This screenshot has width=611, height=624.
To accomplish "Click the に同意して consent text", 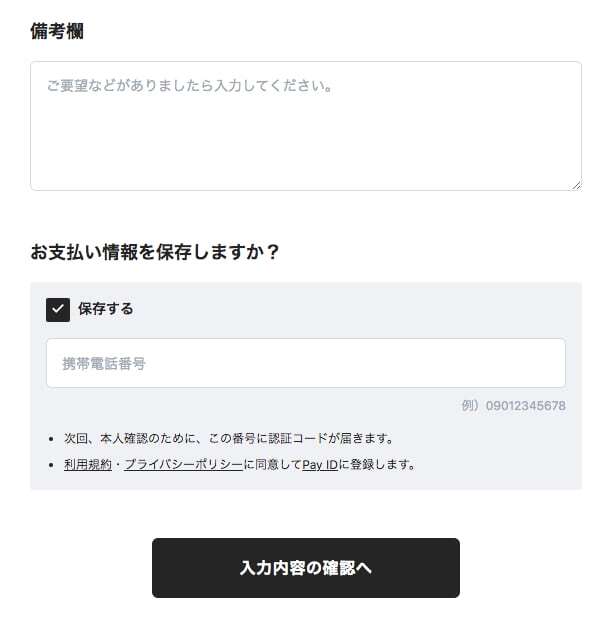I will [272, 465].
